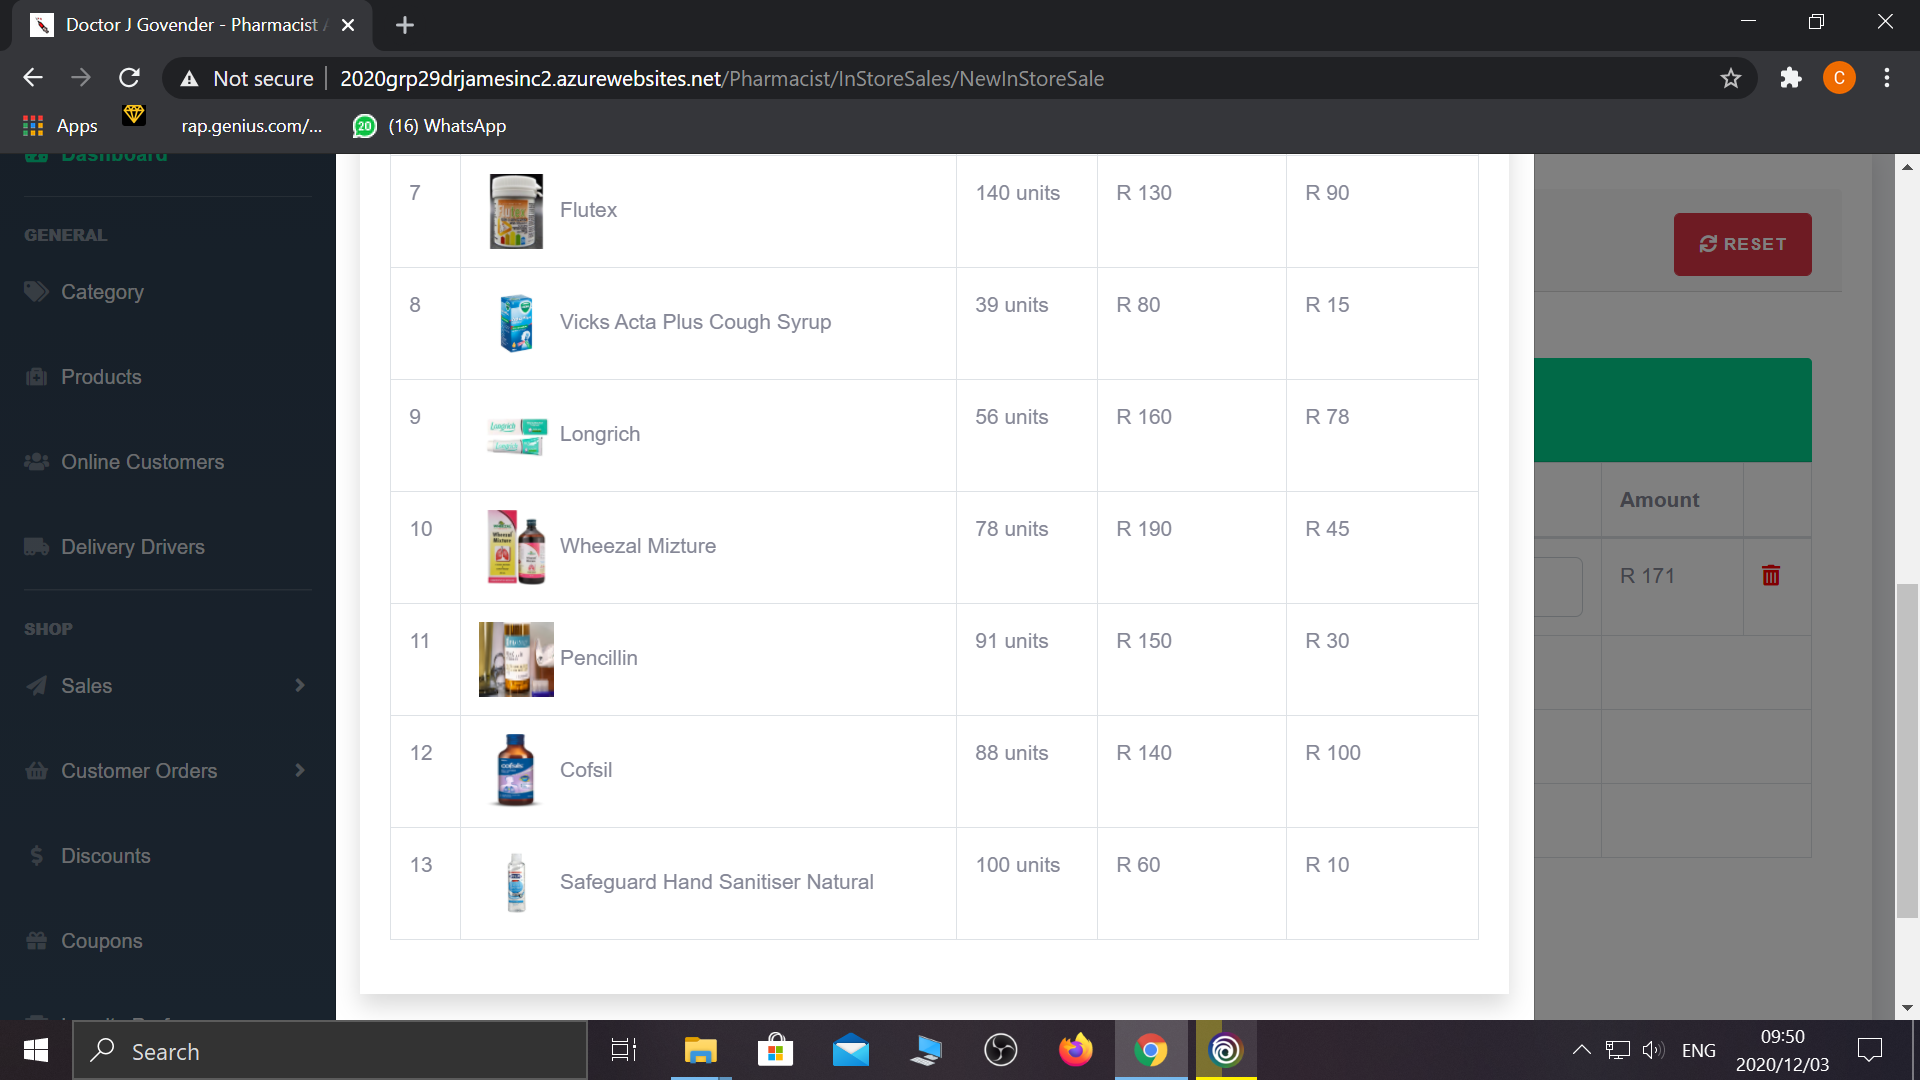The height and width of the screenshot is (1080, 1920).
Task: Click the red trash delete icon
Action: pos(1770,575)
